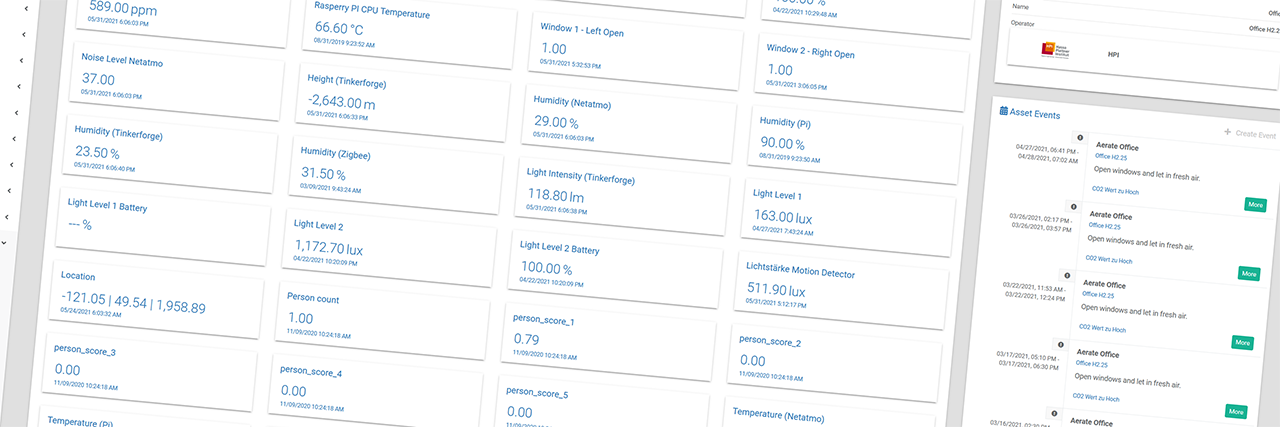The height and width of the screenshot is (427, 1280).
Task: Click the calendar icon beside Asset Events
Action: (1004, 113)
